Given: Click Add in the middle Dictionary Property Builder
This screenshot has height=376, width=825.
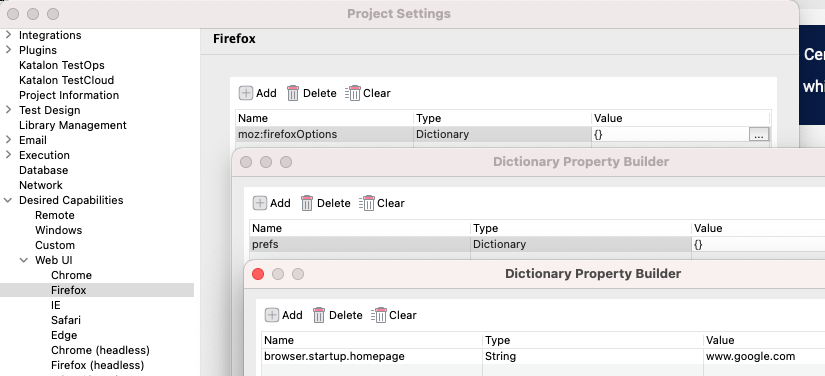Looking at the screenshot, I should (272, 203).
